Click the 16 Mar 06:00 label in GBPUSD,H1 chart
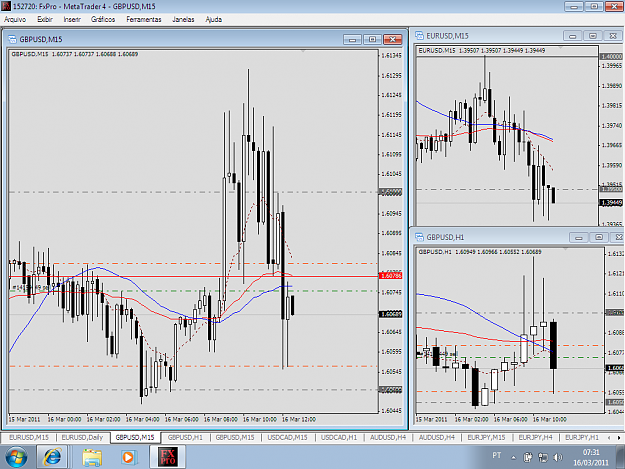Viewport: 625px width, 469px height. 510,419
